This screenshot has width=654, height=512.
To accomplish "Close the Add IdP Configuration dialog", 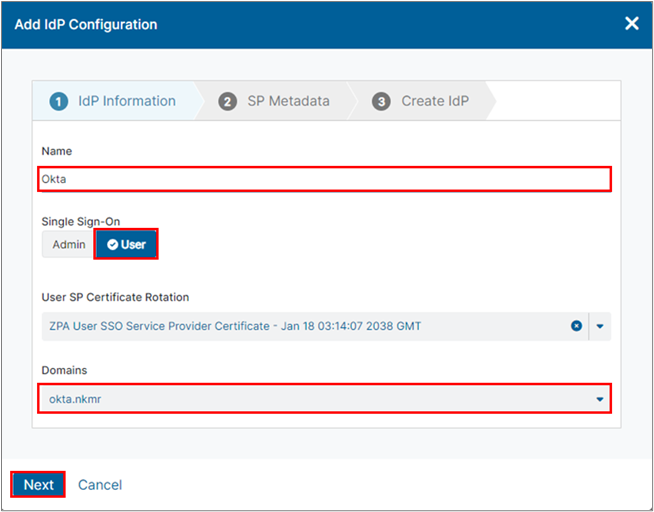I will click(631, 24).
